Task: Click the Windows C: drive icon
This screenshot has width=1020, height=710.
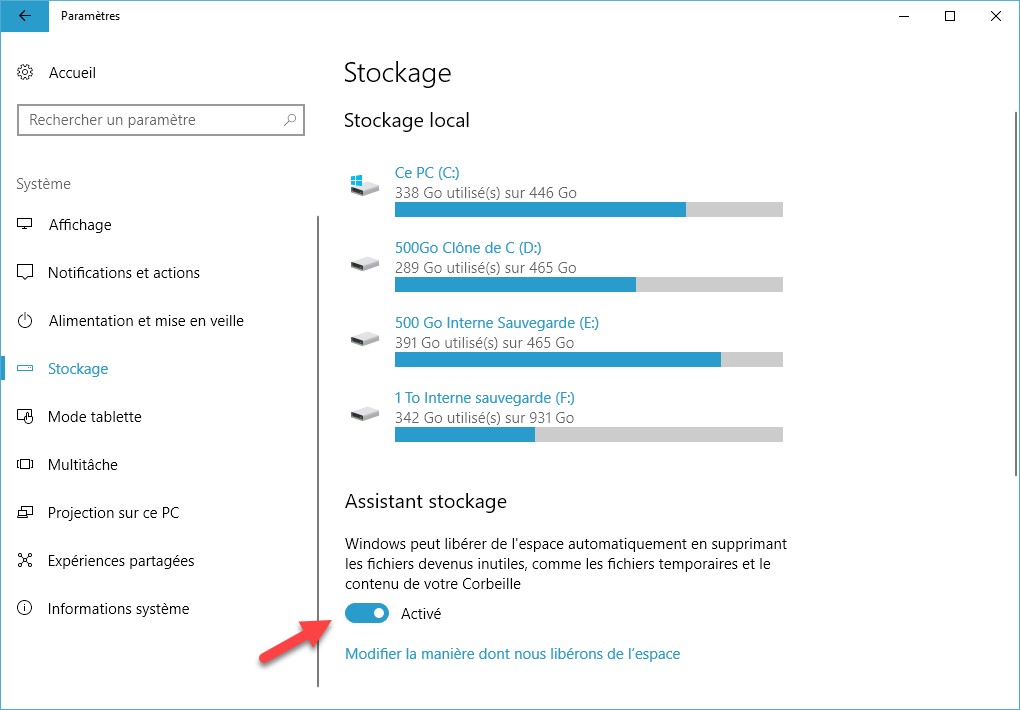Action: pos(365,185)
